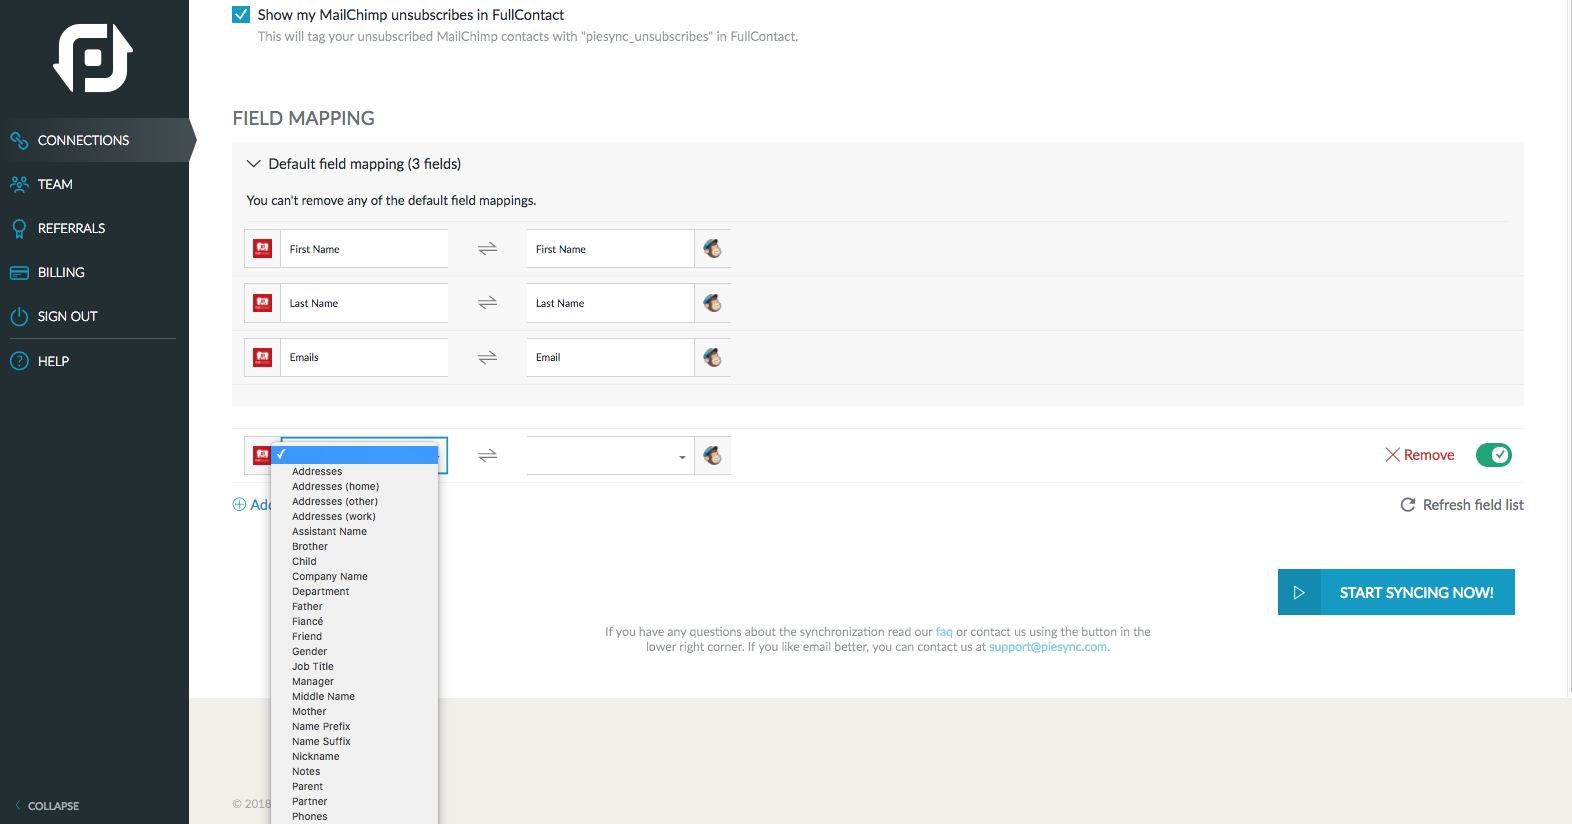Select Addresses option in dropdown

(355, 471)
